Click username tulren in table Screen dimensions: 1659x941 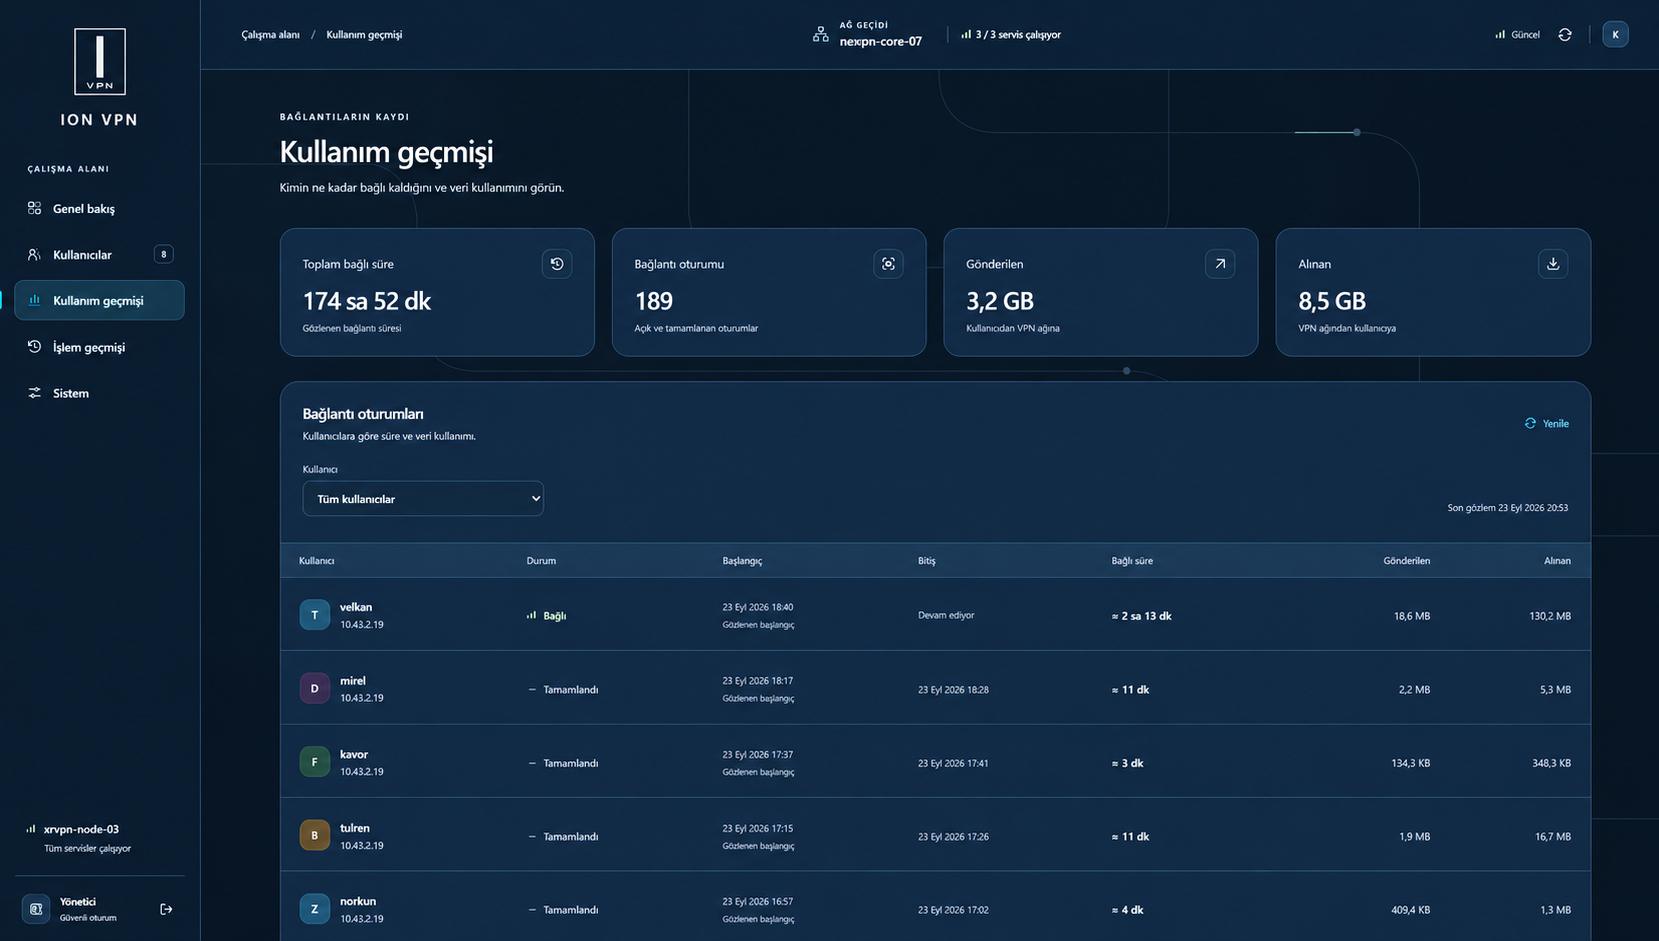(x=355, y=828)
